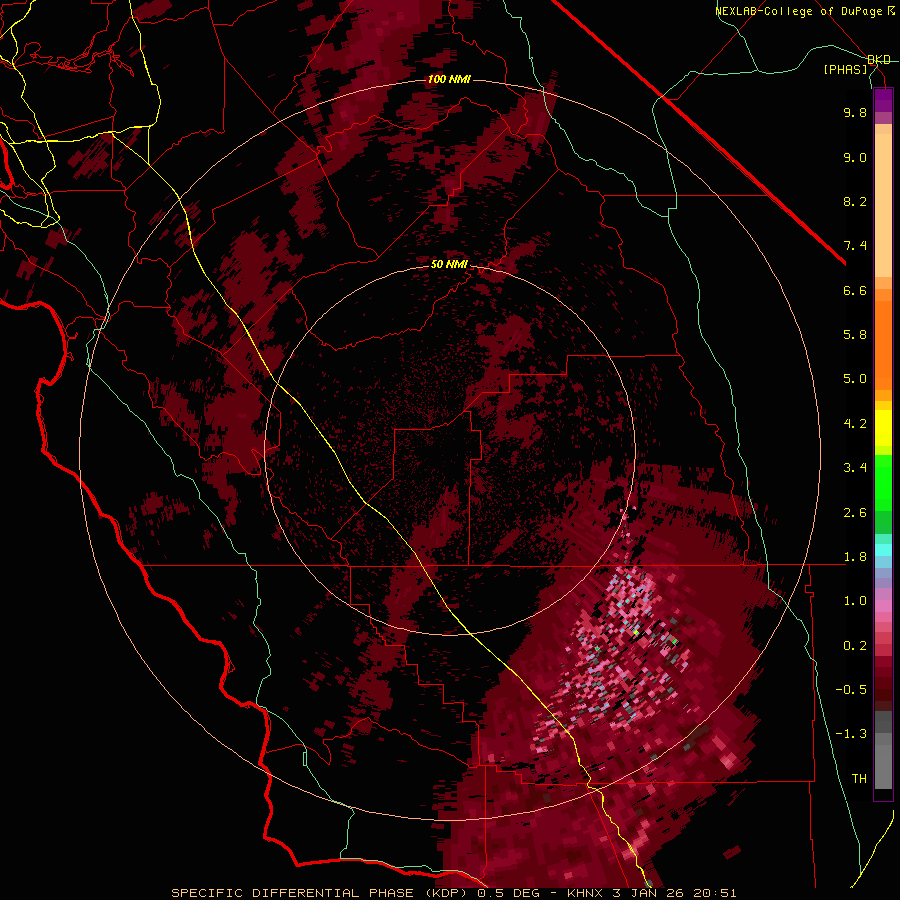Select the 2.6 scale value
The image size is (900, 900).
click(855, 513)
